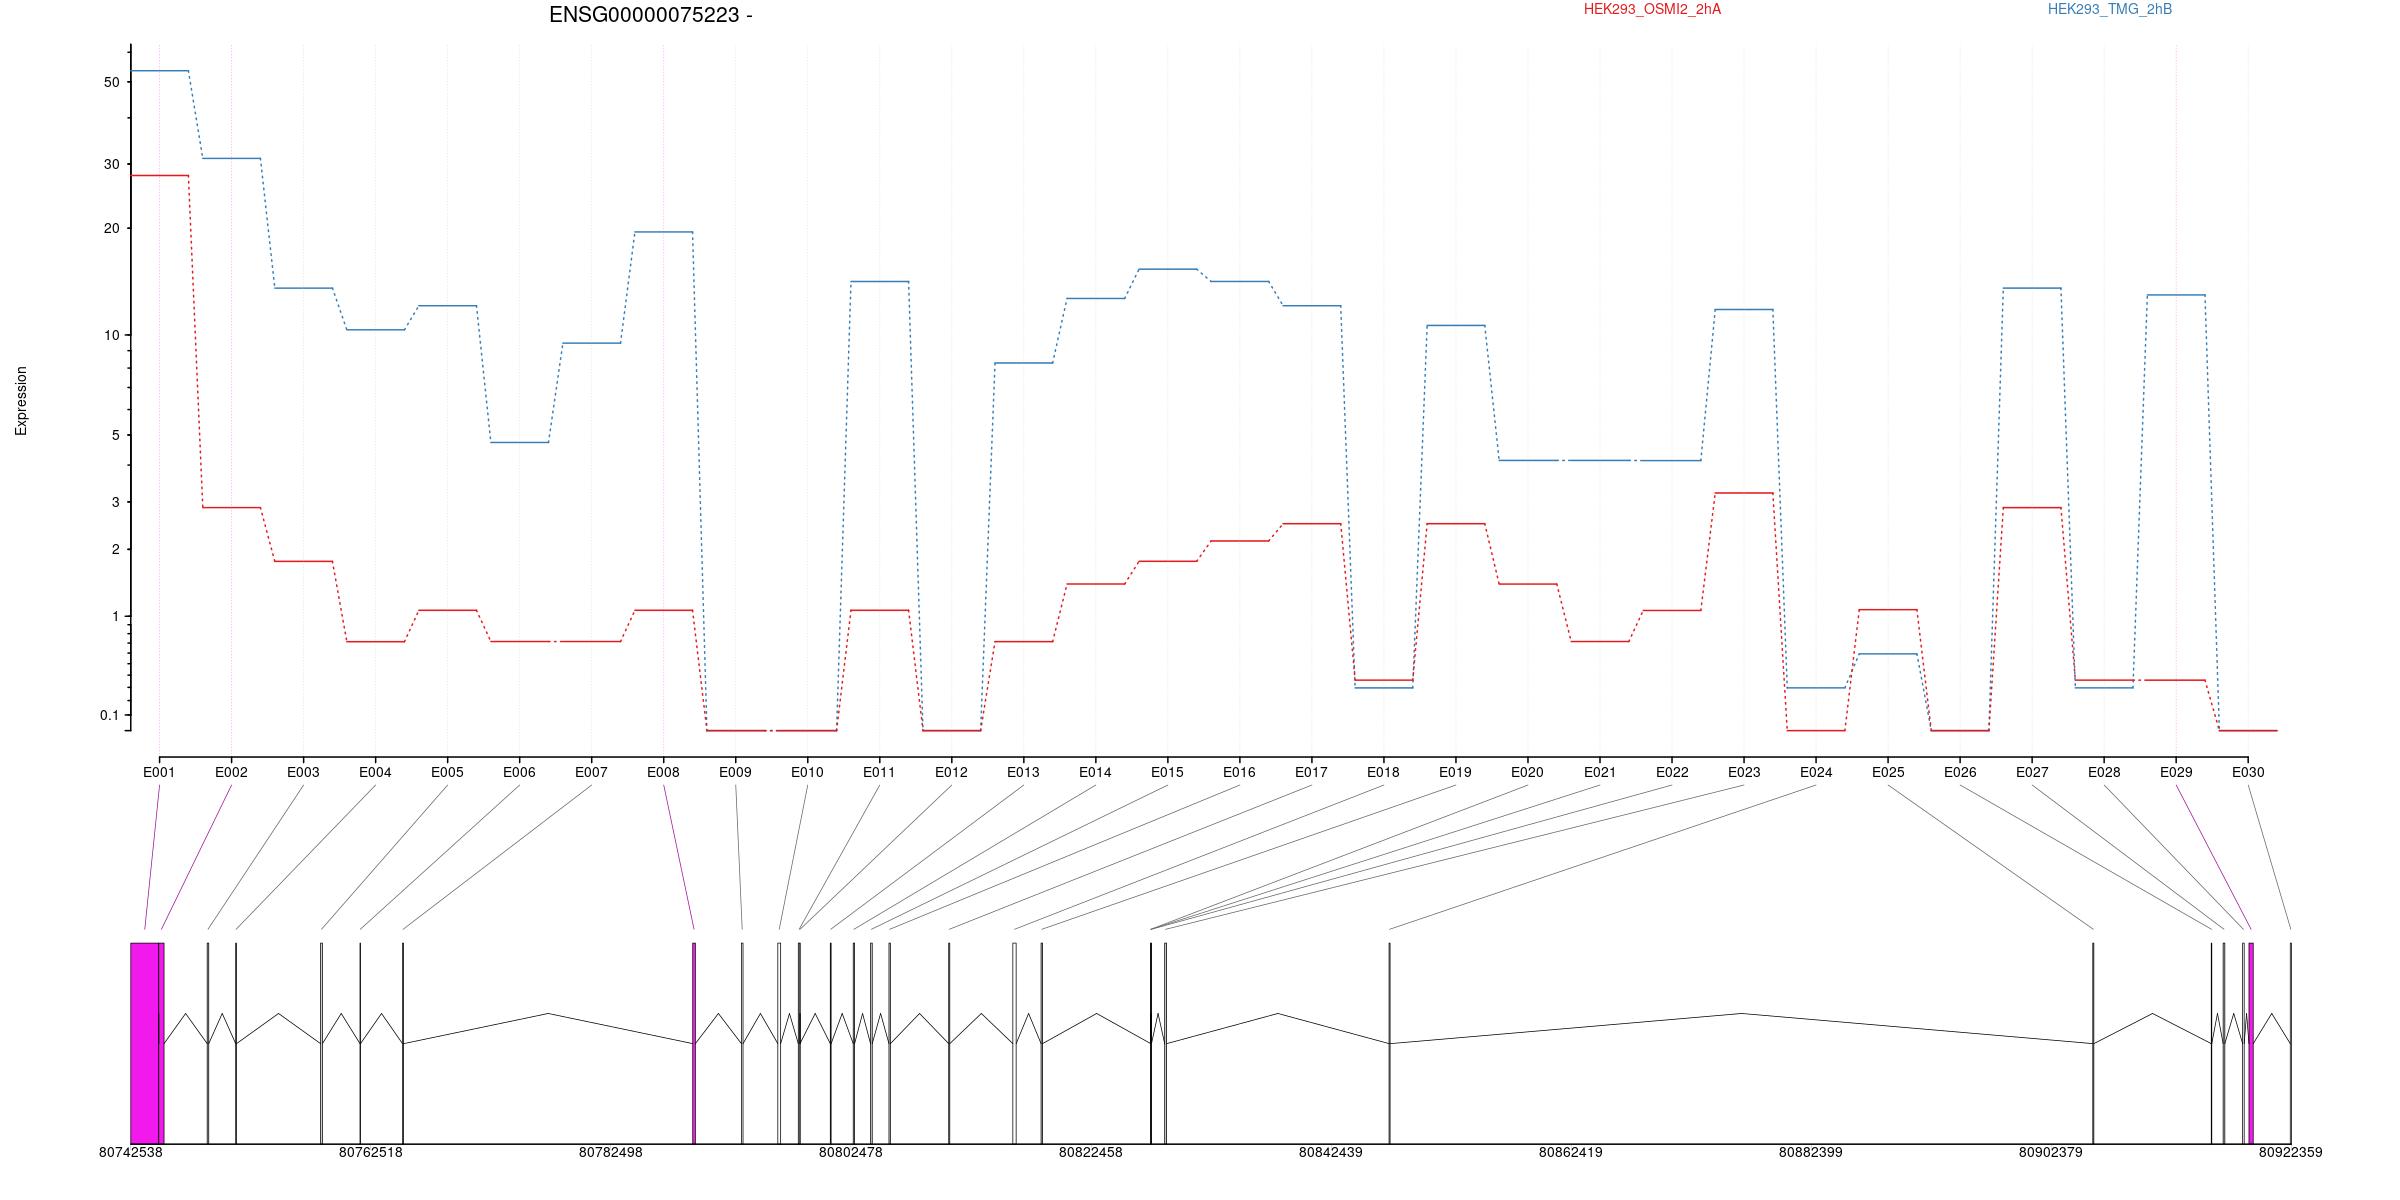Image resolution: width=2400 pixels, height=1200 pixels.
Task: Select the HEK293_OSMI2_2hA legend label
Action: pyautogui.click(x=1652, y=9)
